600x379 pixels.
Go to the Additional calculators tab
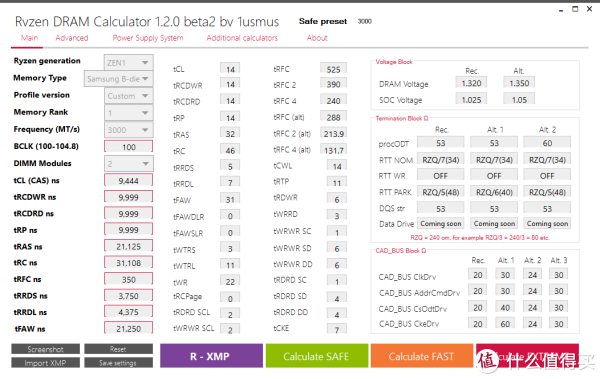point(242,38)
